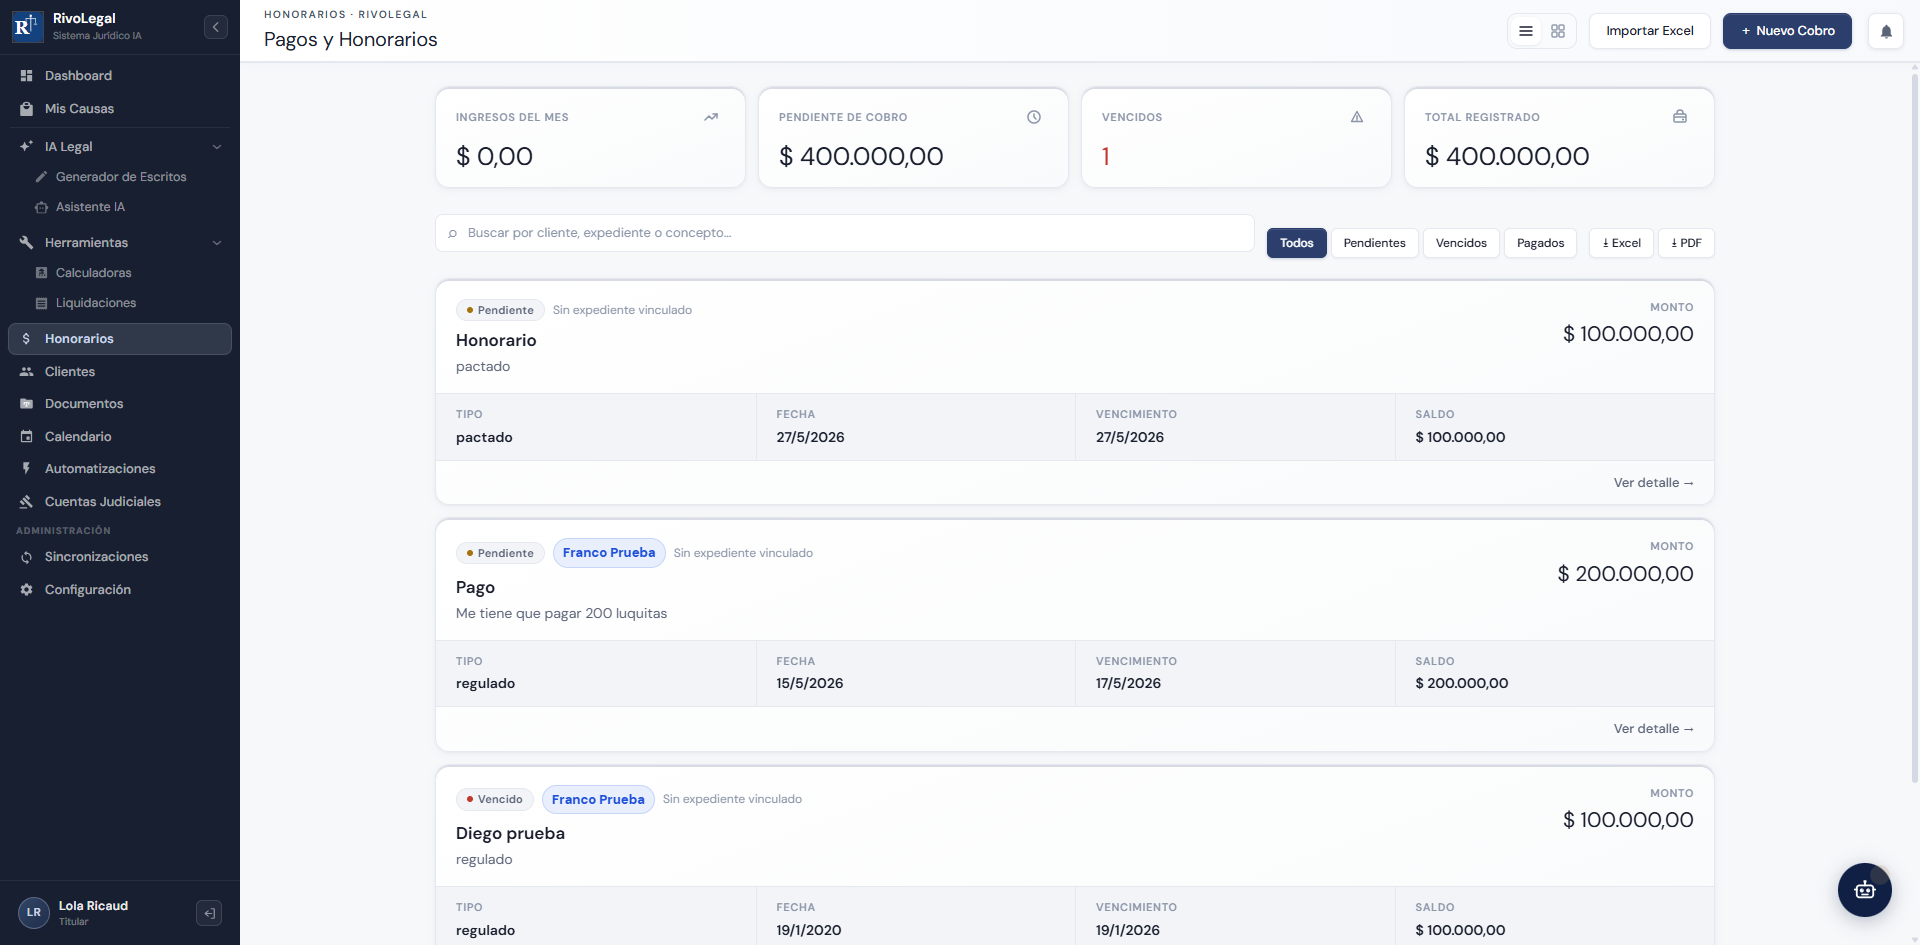Image resolution: width=1920 pixels, height=945 pixels.
Task: Switch to list view layout
Action: point(1526,31)
